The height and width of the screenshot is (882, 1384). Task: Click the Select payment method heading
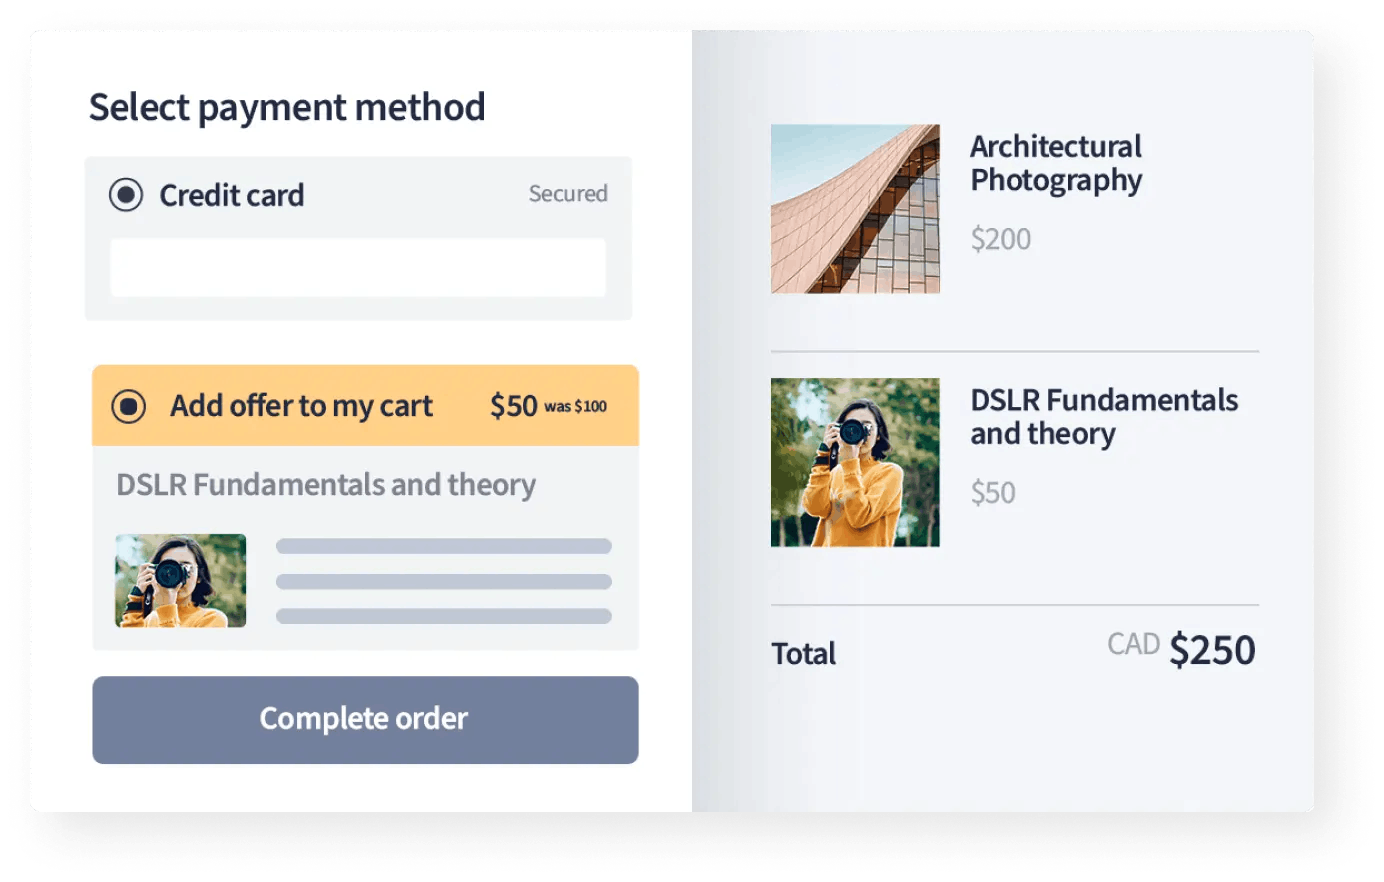click(287, 108)
